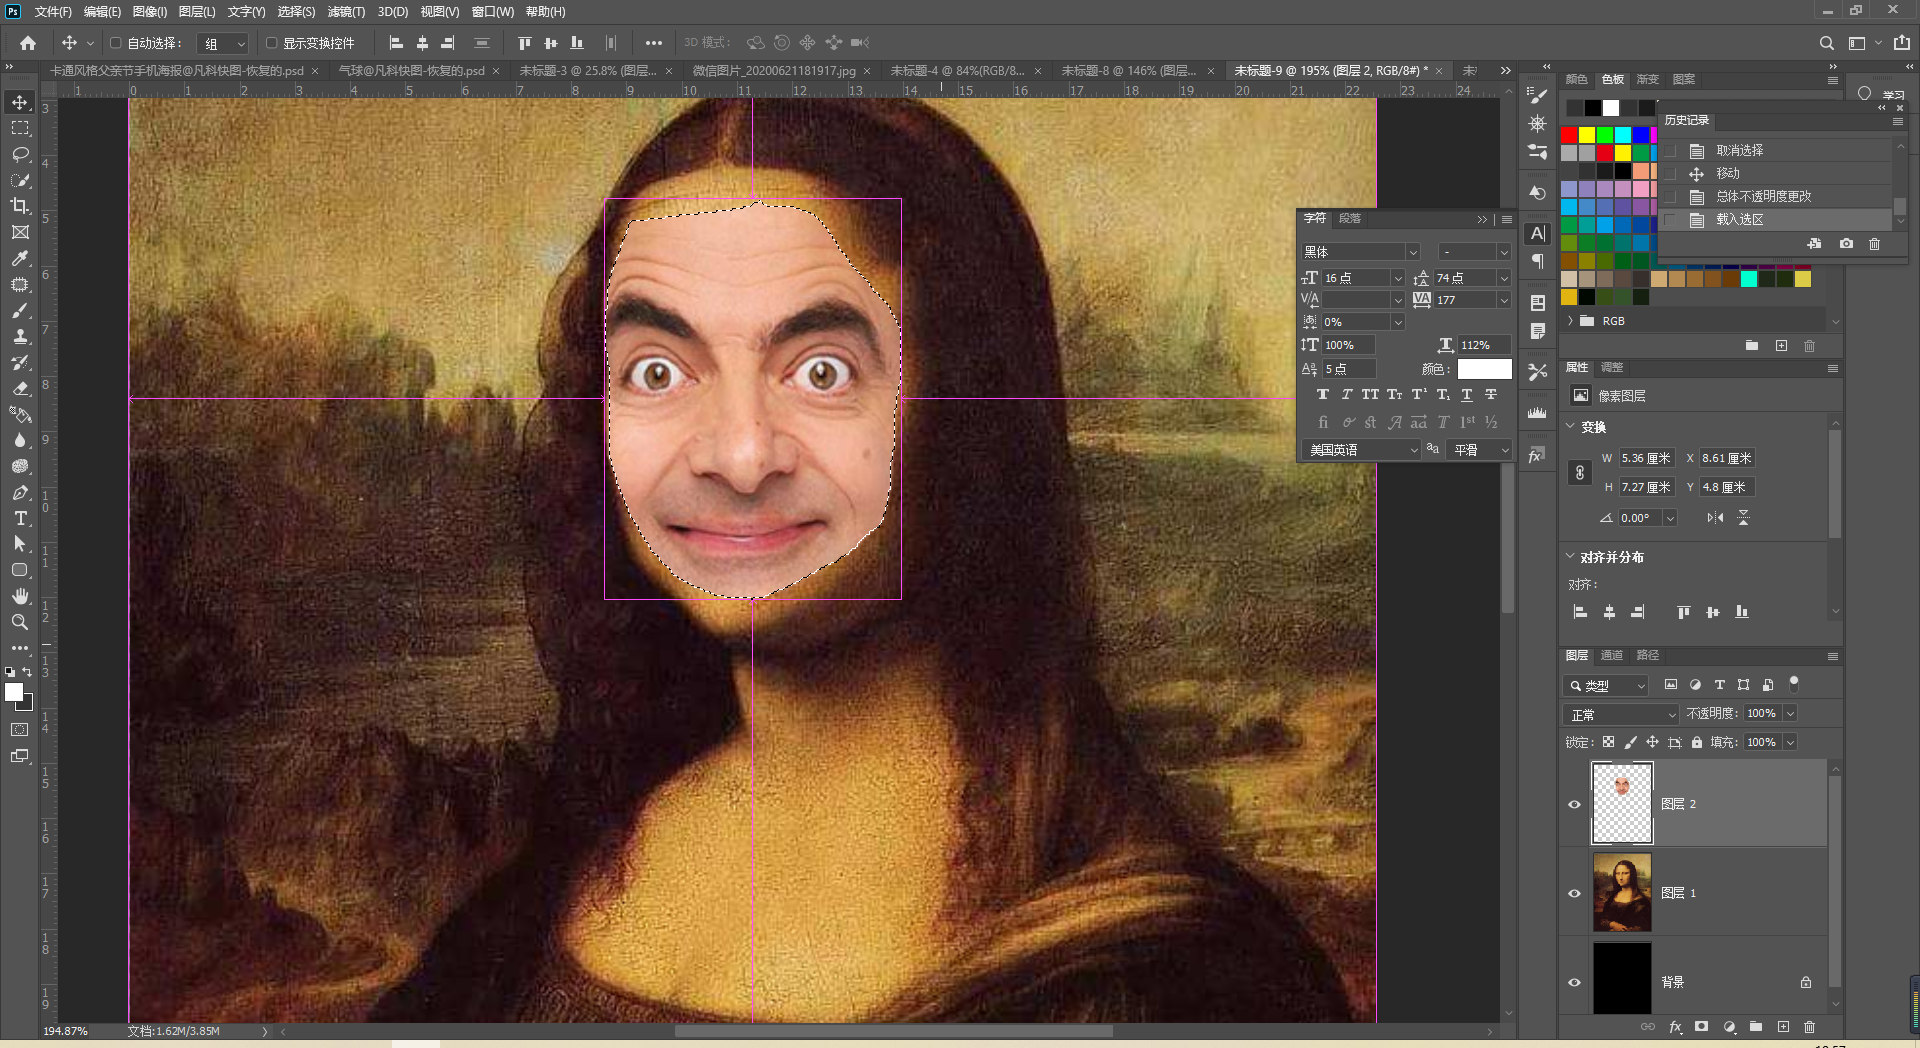
Task: Open the 平滑 anti-aliasing dropdown
Action: (x=1478, y=450)
